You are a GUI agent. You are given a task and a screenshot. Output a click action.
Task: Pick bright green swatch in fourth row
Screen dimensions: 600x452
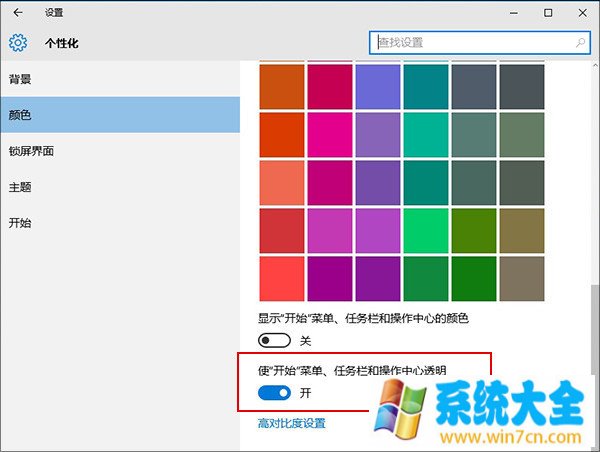point(426,231)
